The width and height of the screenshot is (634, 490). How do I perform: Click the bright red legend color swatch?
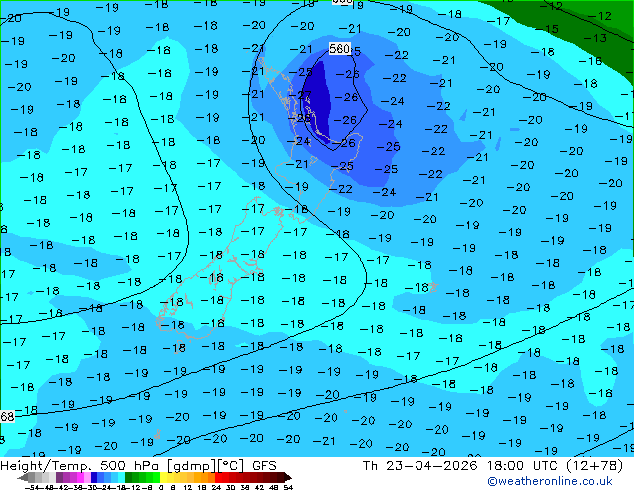pyautogui.click(x=218, y=477)
